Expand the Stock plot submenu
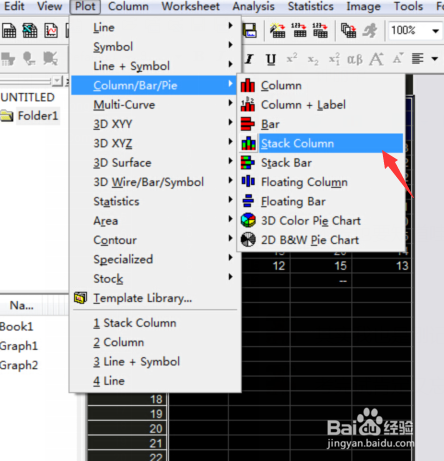This screenshot has height=461, width=444. tap(156, 279)
